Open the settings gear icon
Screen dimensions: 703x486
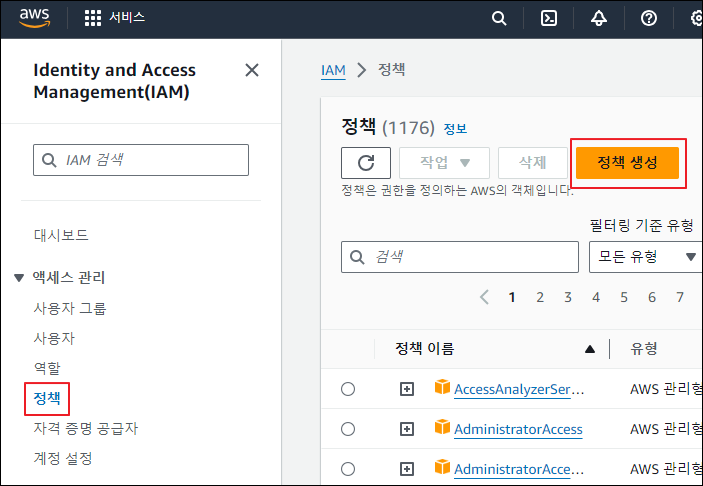(696, 18)
